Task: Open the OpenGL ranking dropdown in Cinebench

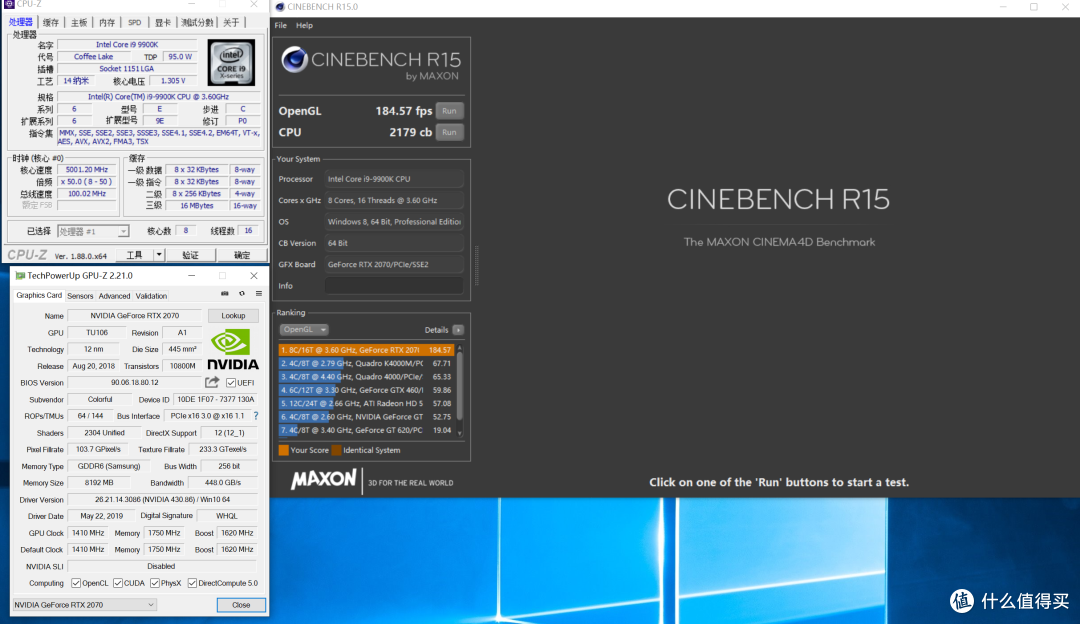Action: tap(304, 330)
